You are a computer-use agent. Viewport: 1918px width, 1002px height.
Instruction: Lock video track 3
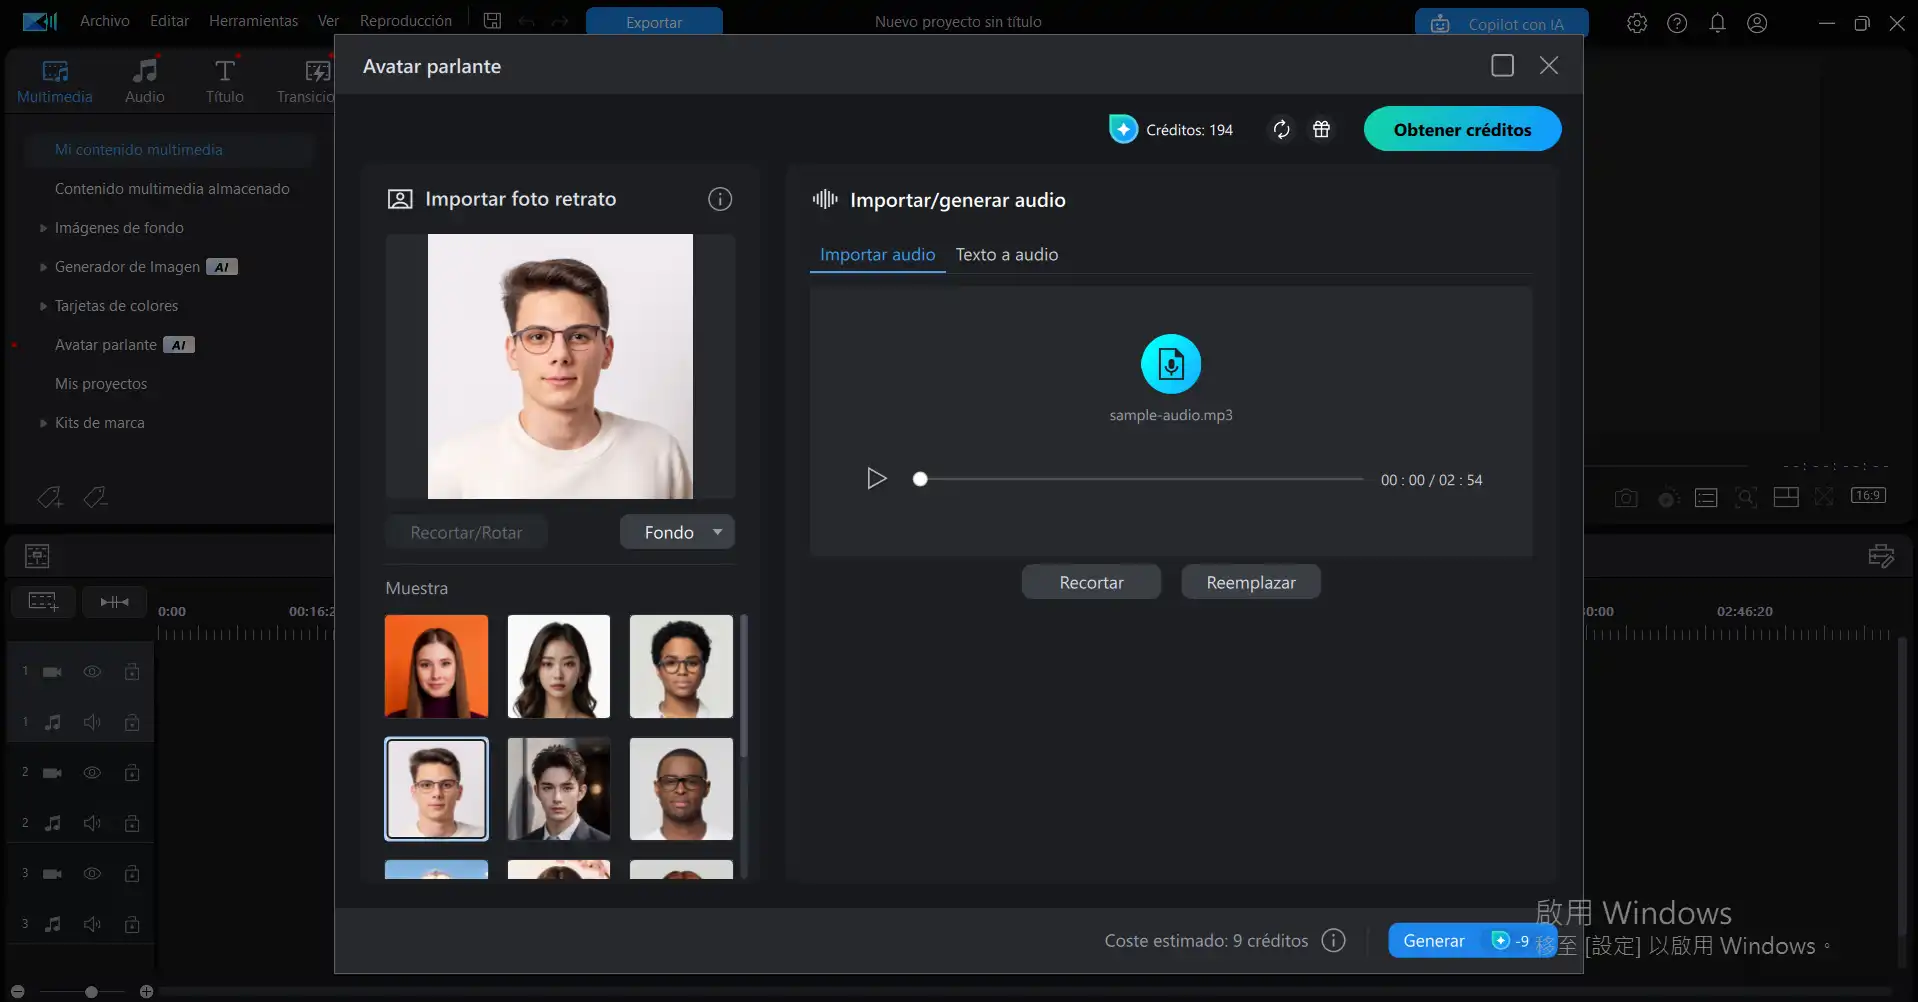[132, 873]
